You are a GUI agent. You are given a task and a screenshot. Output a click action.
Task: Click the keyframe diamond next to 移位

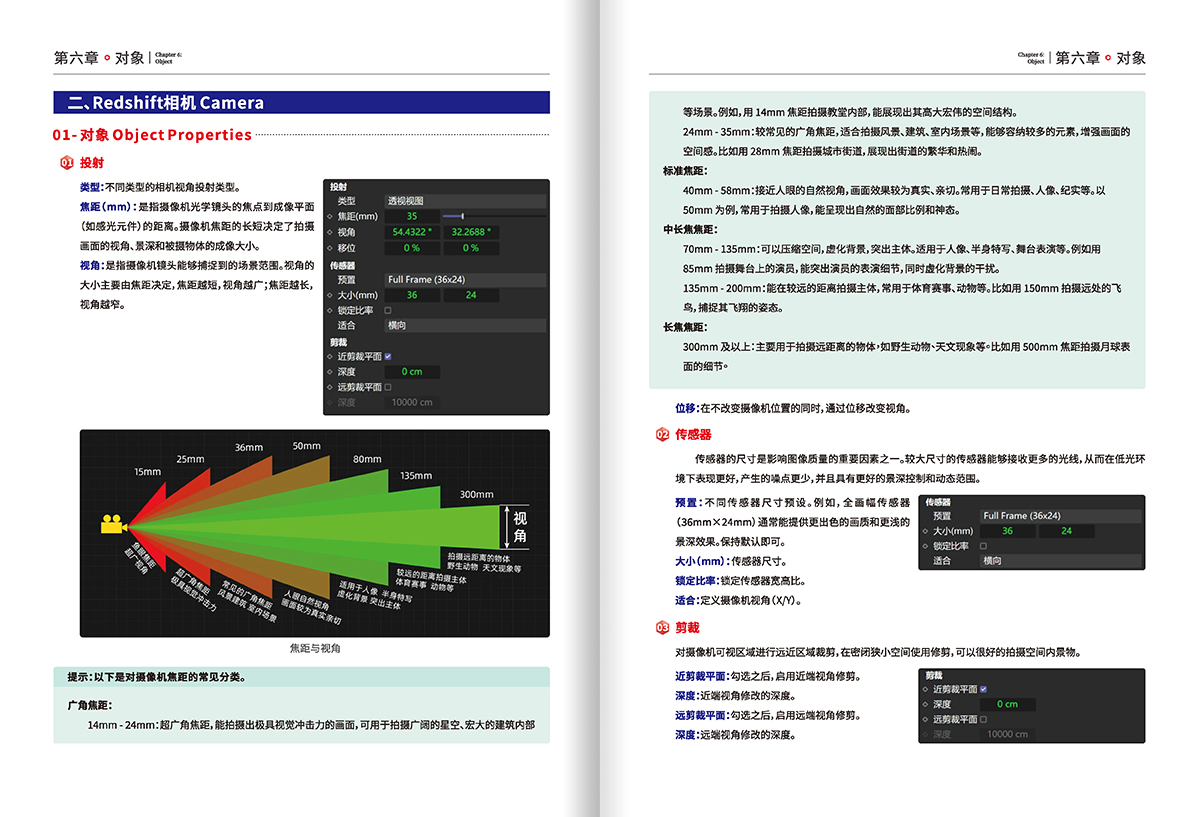tap(330, 248)
